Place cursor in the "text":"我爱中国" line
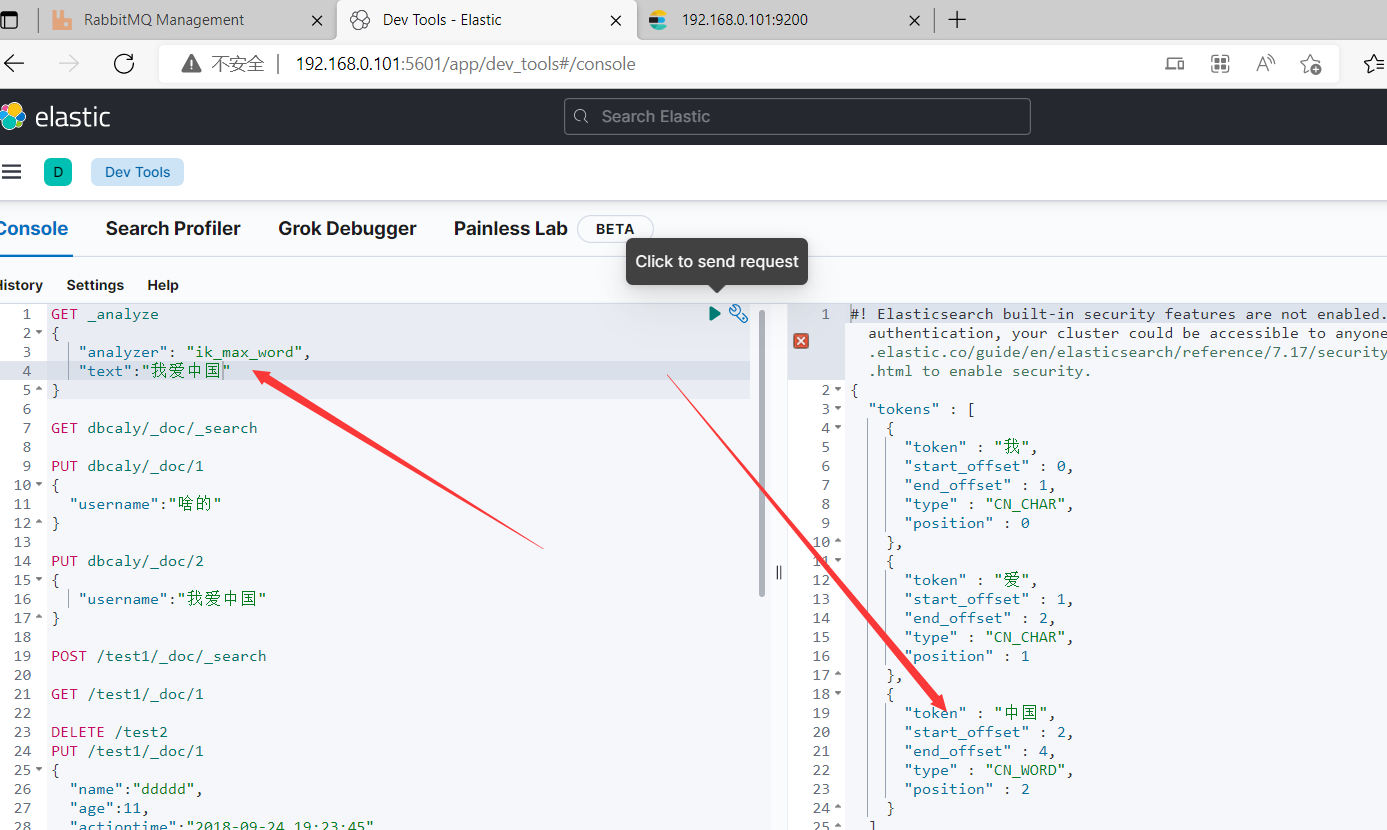 click(x=154, y=371)
